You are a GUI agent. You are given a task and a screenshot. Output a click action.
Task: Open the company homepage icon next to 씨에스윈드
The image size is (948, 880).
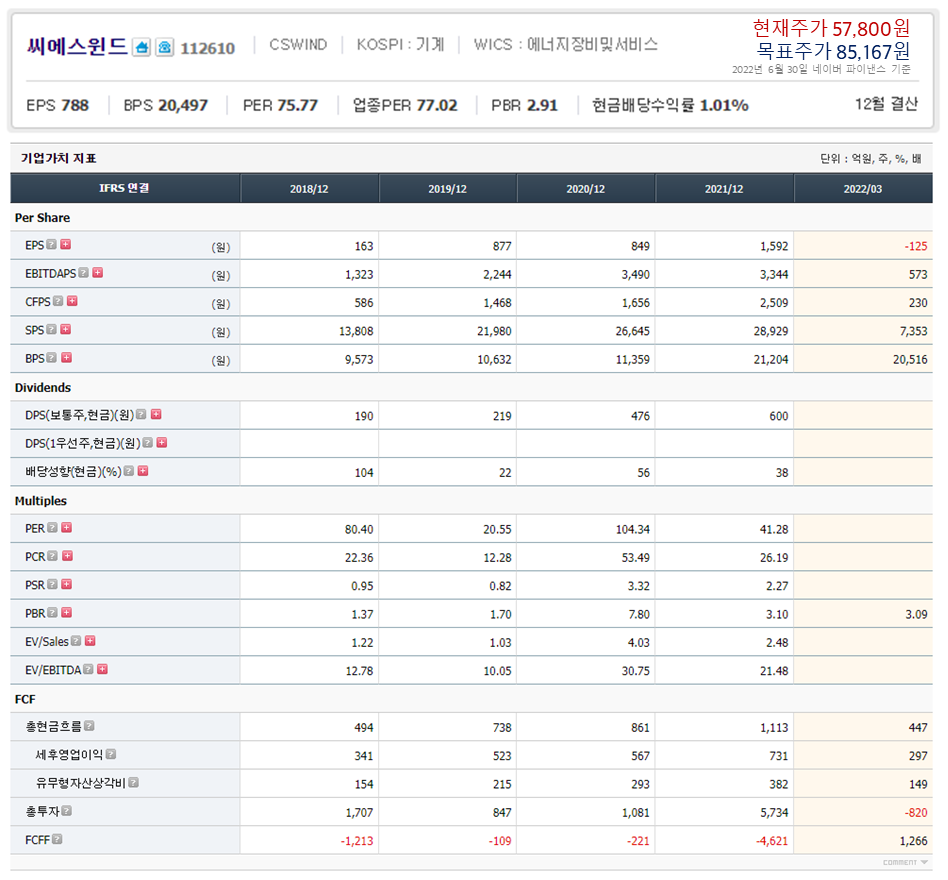141,47
